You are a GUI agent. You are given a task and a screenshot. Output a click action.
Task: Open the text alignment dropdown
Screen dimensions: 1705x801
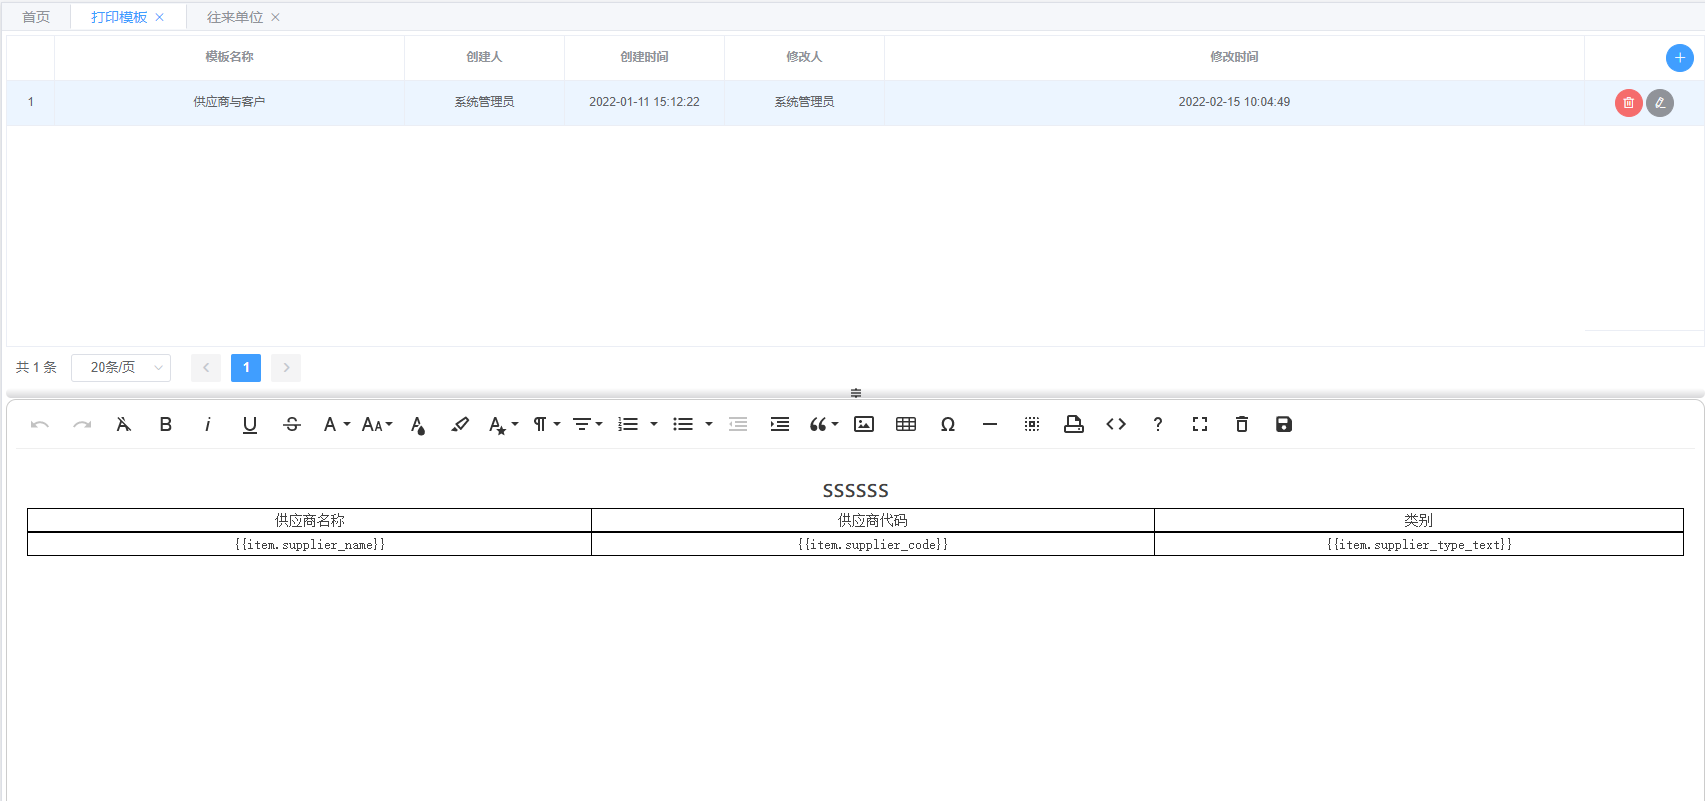pos(587,425)
